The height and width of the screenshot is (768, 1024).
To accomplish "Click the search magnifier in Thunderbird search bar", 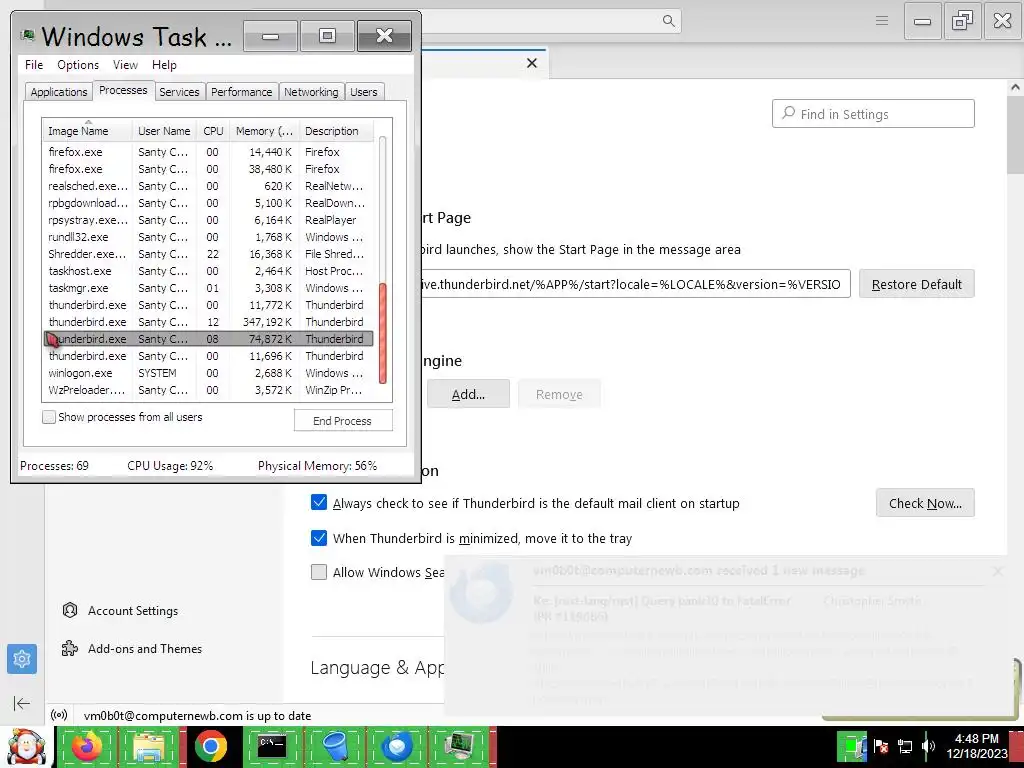I will tap(668, 21).
